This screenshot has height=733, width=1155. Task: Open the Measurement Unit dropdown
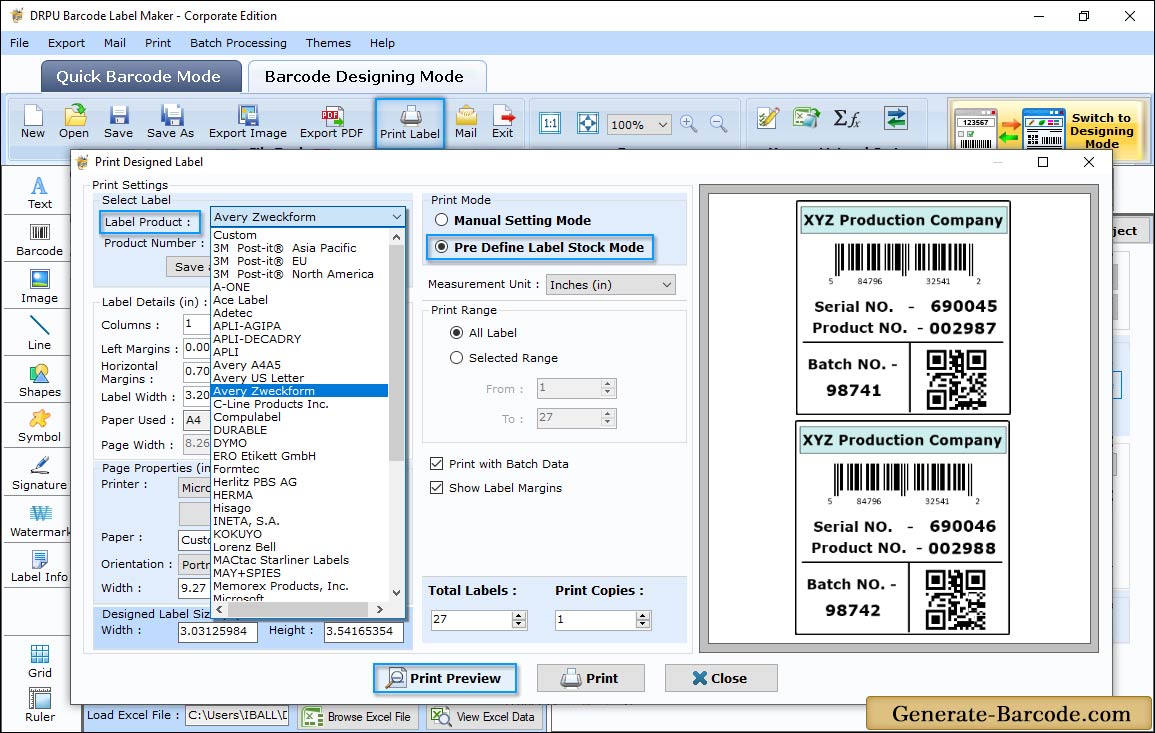pos(611,284)
